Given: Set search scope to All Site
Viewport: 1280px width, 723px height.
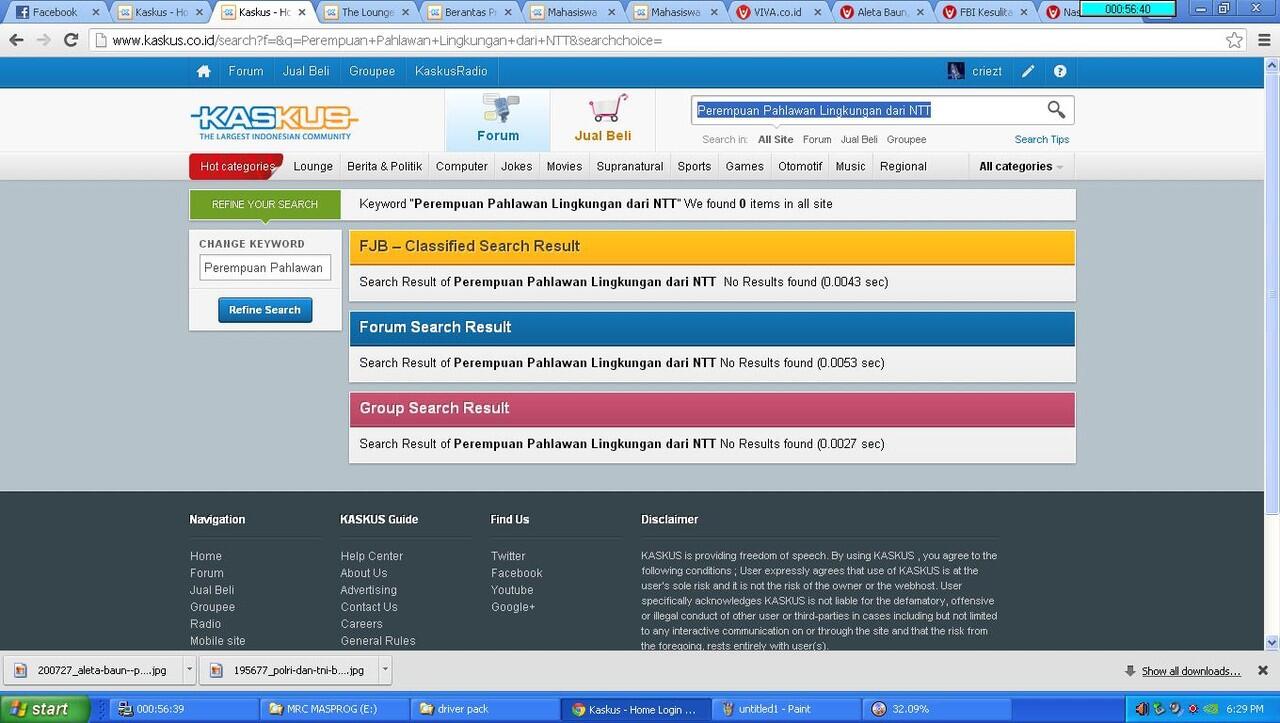Looking at the screenshot, I should click(x=776, y=139).
